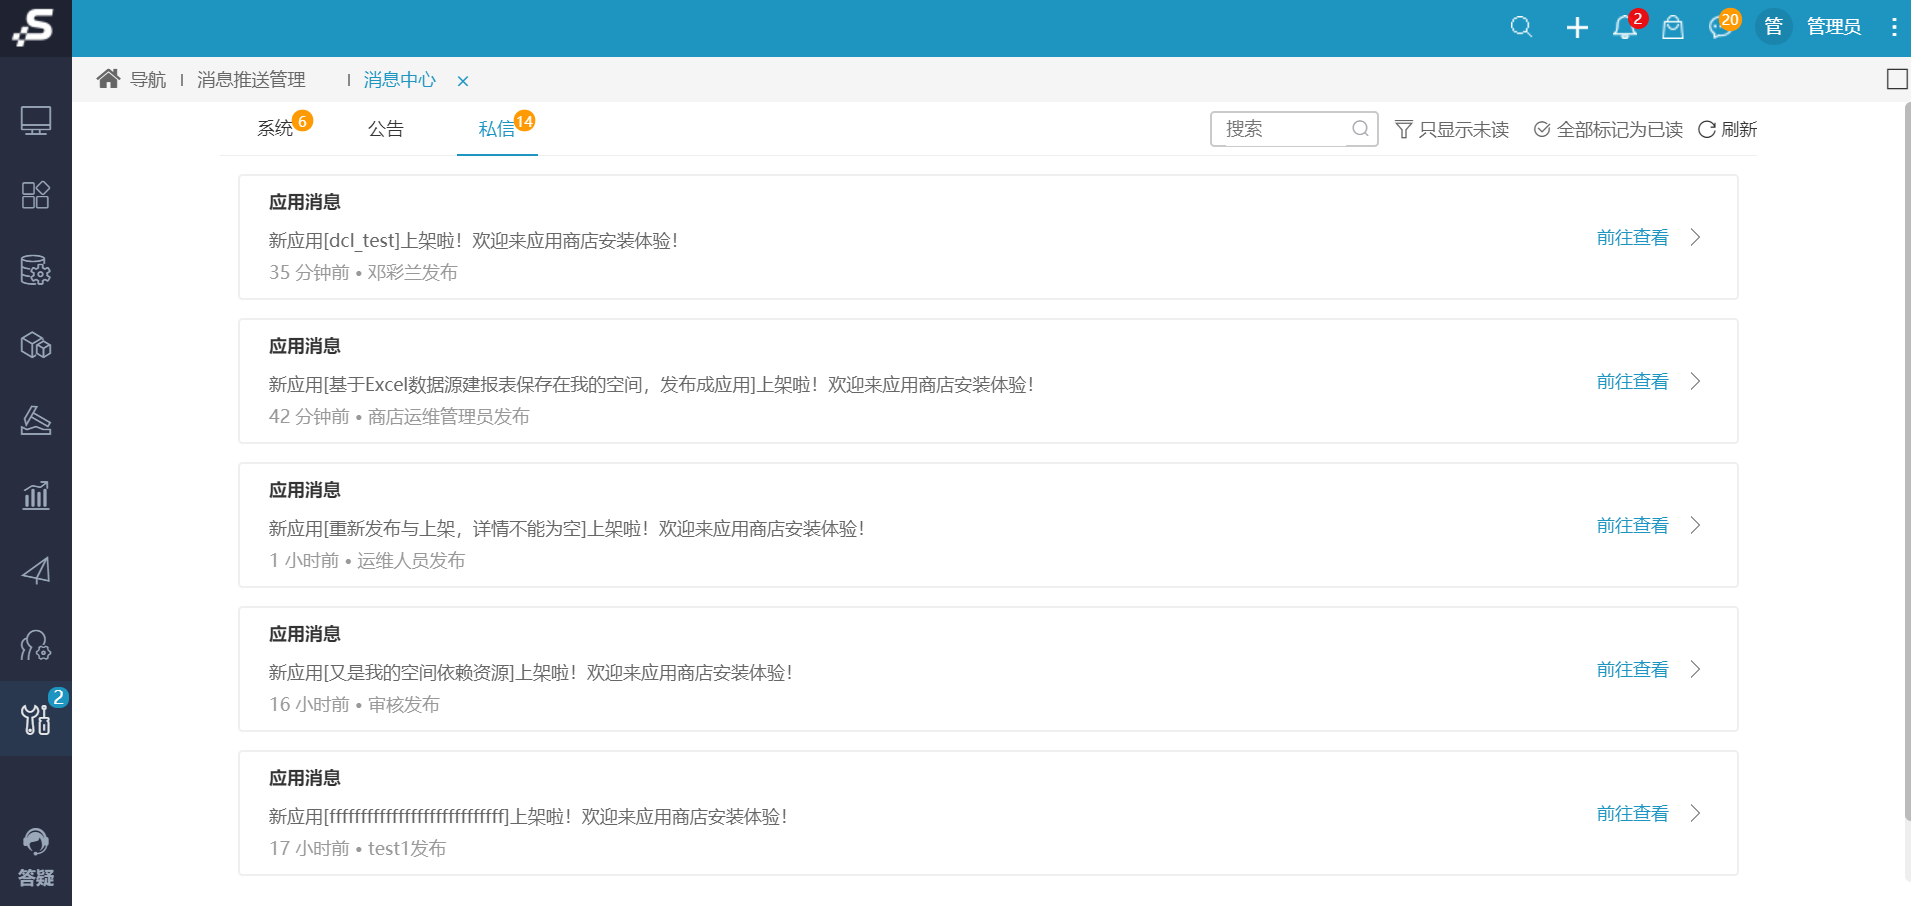
Task: Click the Smartbi S logo
Action: coord(34,27)
